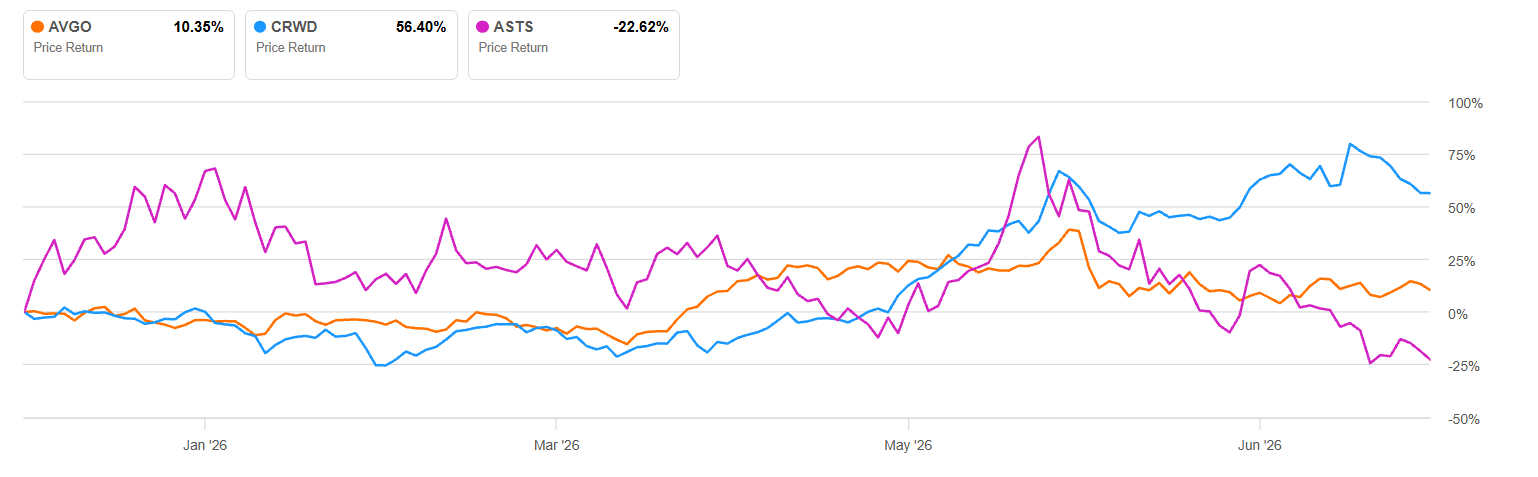Viewport: 1538px width, 477px height.
Task: Click AVGO's 10.35% return value
Action: point(198,28)
